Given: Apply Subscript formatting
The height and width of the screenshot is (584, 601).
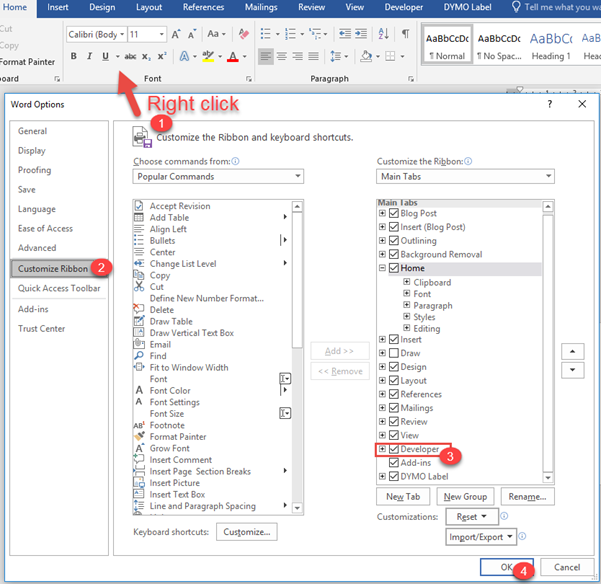Looking at the screenshot, I should (146, 56).
